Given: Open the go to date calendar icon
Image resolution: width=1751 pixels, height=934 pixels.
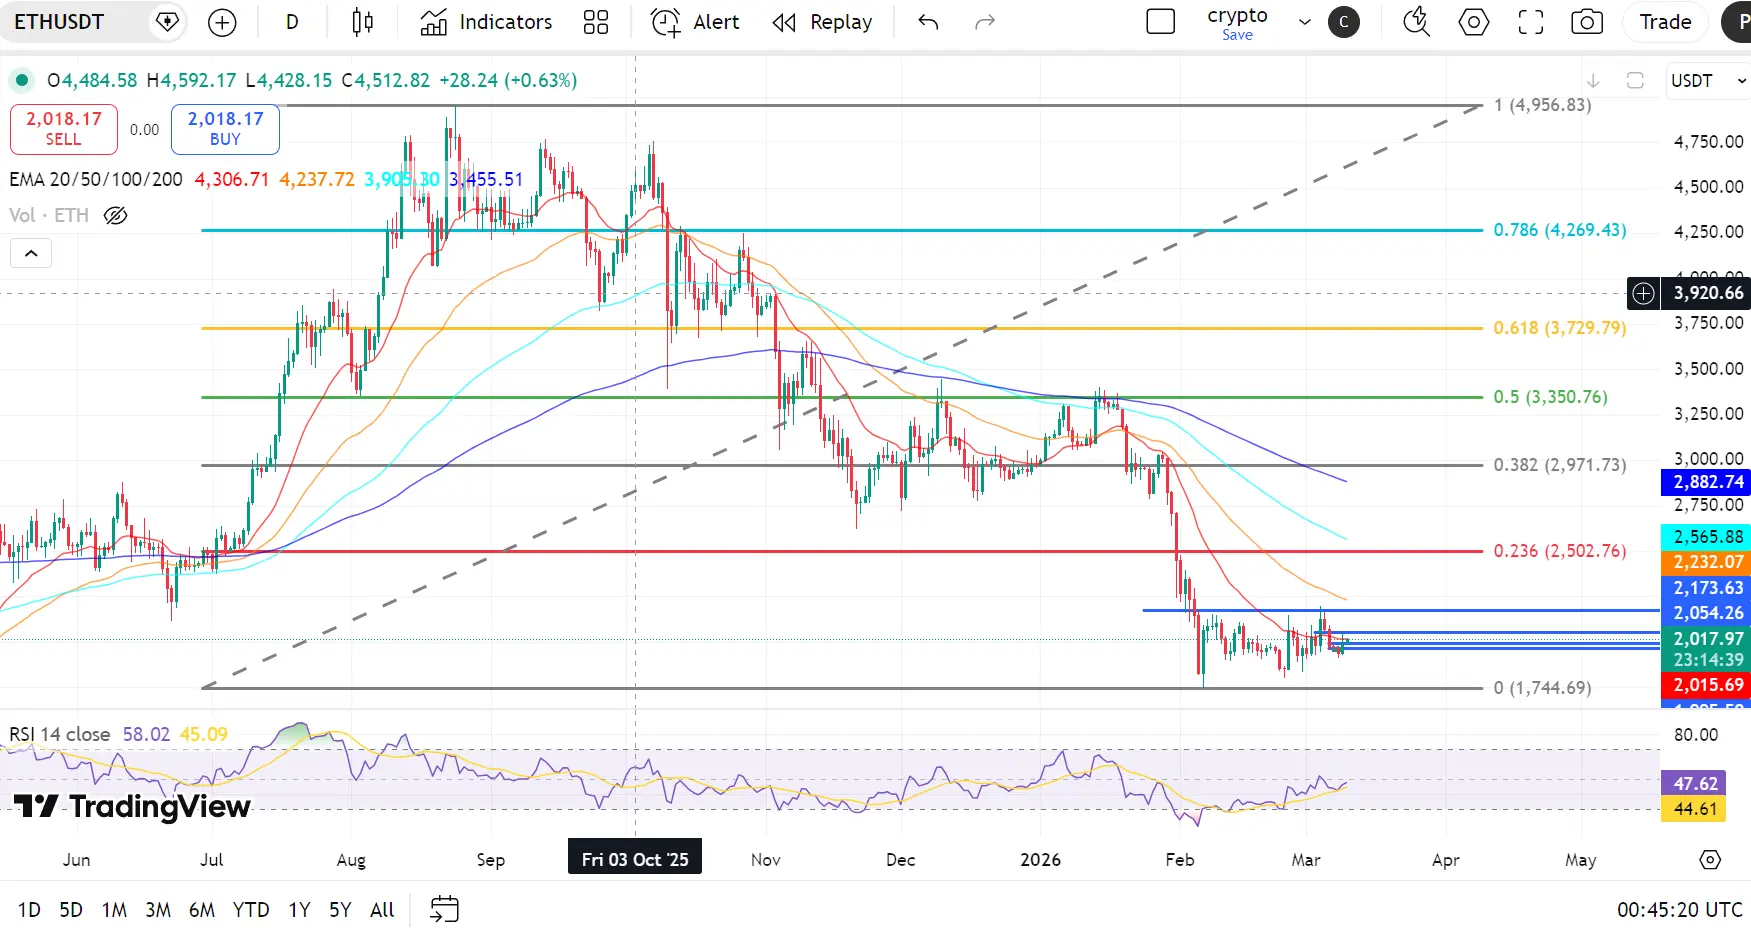Looking at the screenshot, I should point(444,909).
